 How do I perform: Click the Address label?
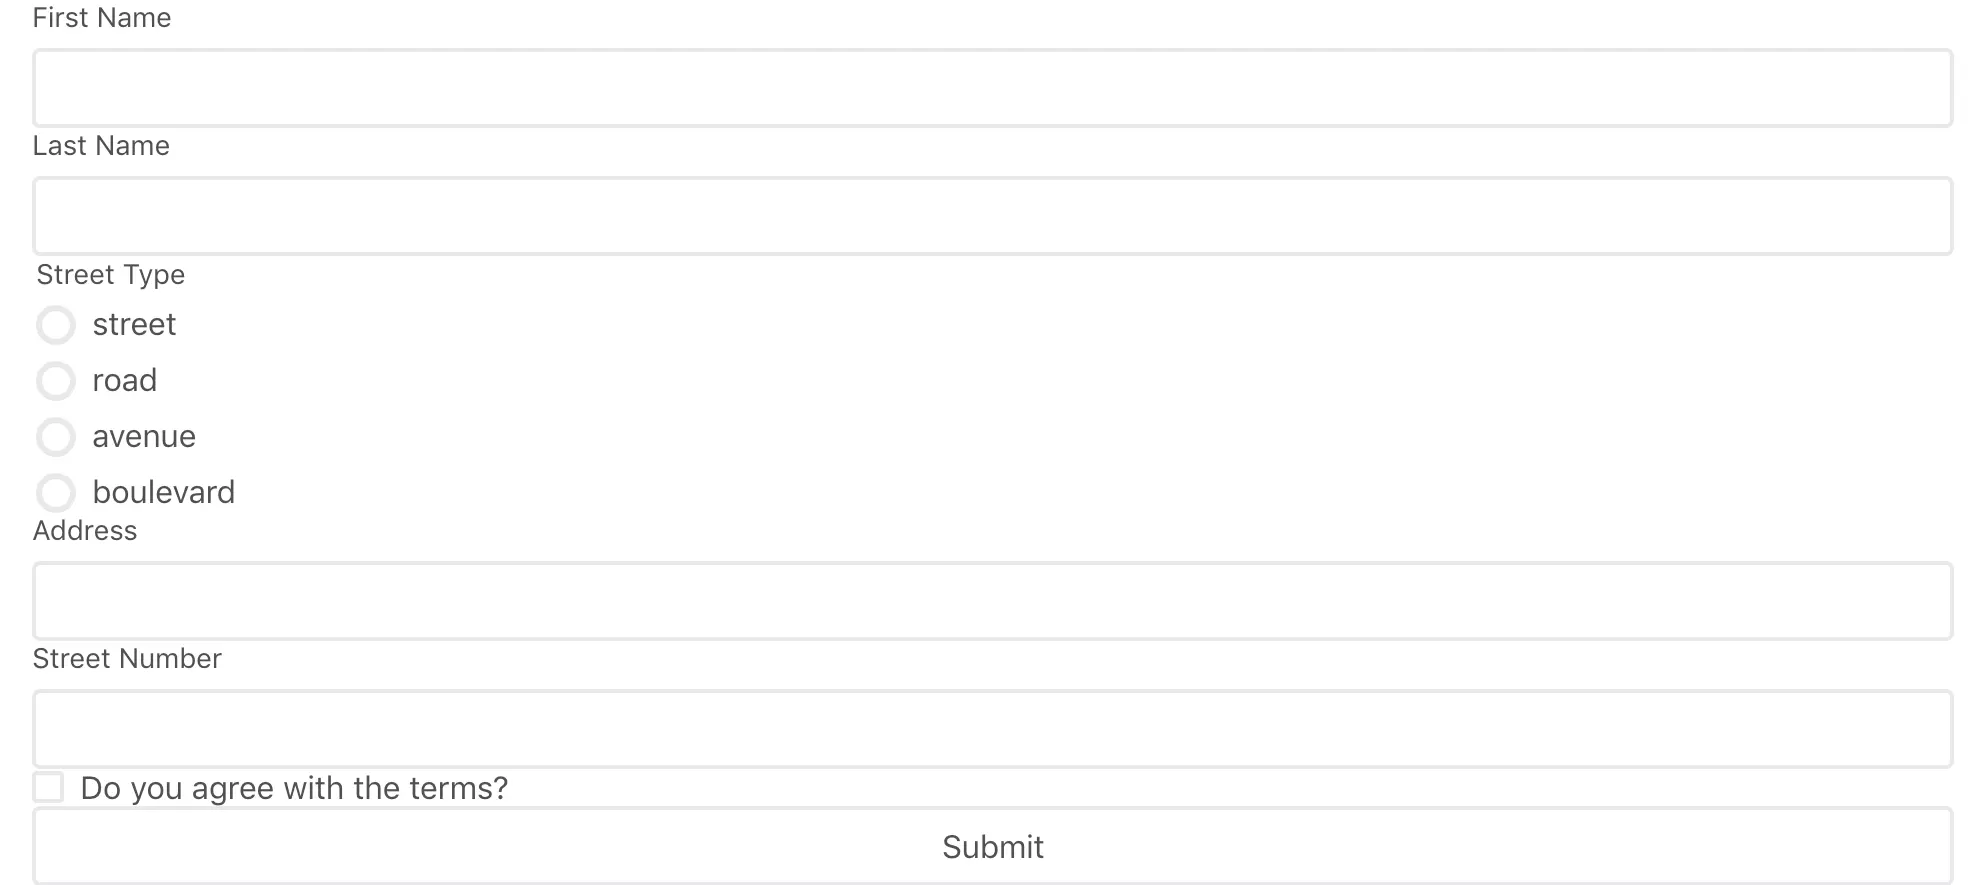(85, 530)
